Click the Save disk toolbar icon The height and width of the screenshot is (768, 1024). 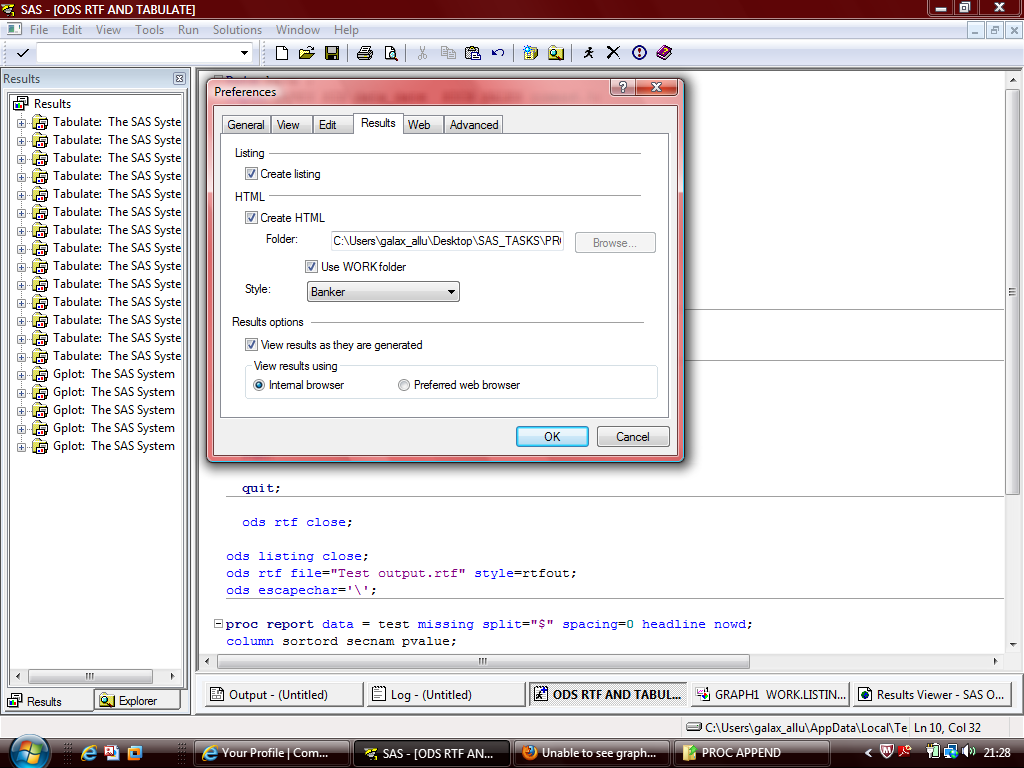(x=332, y=53)
